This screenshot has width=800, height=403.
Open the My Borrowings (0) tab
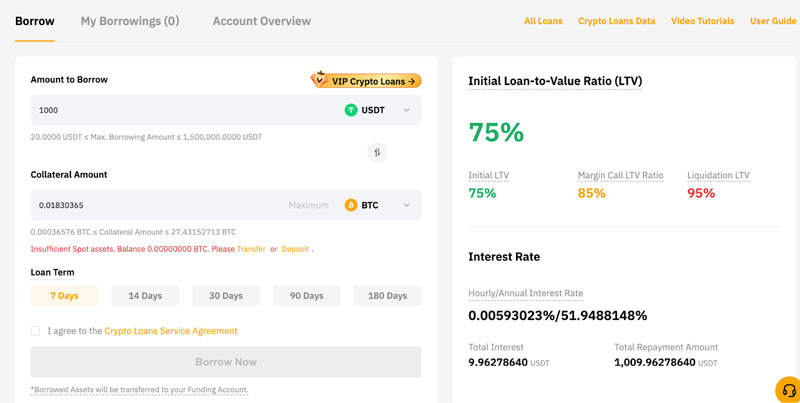pos(130,21)
